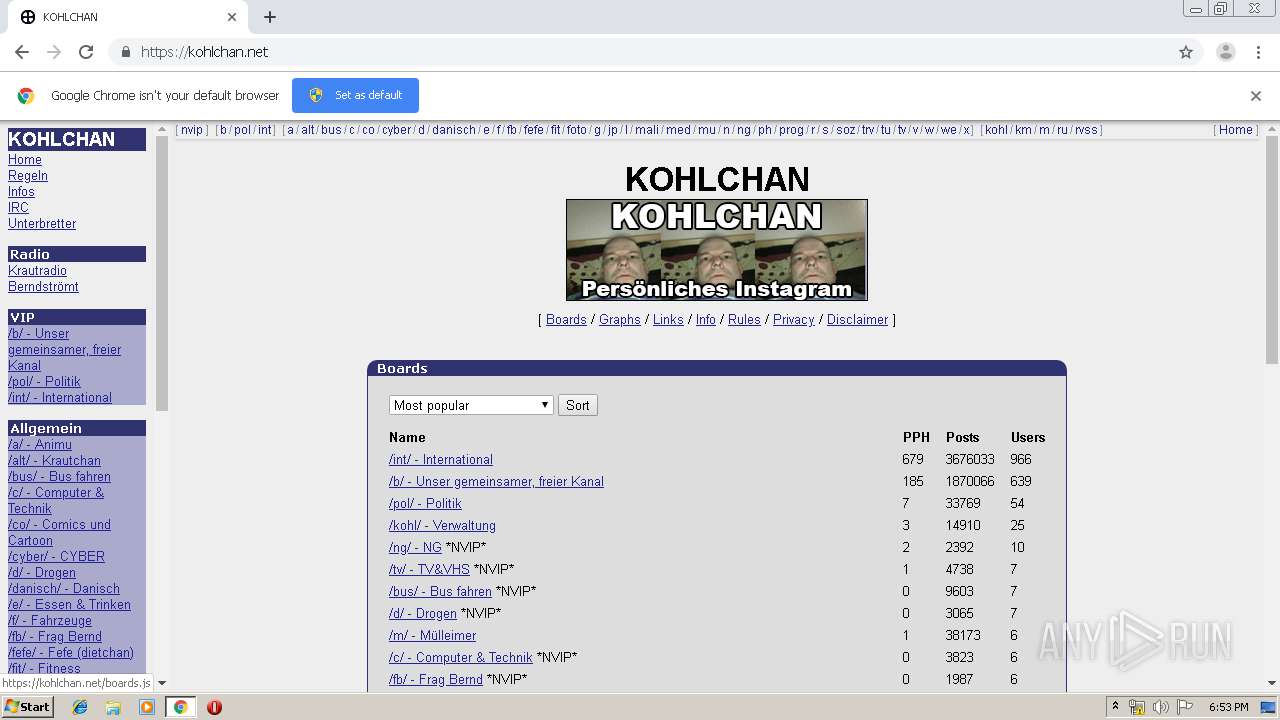
Task: Launch Internet Explorer from the taskbar
Action: pyautogui.click(x=80, y=707)
